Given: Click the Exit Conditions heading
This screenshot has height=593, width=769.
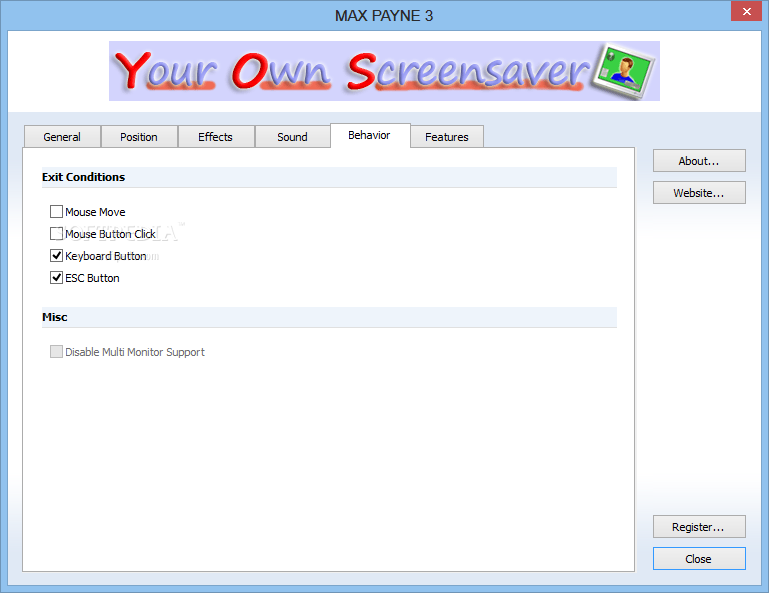Looking at the screenshot, I should [x=83, y=177].
